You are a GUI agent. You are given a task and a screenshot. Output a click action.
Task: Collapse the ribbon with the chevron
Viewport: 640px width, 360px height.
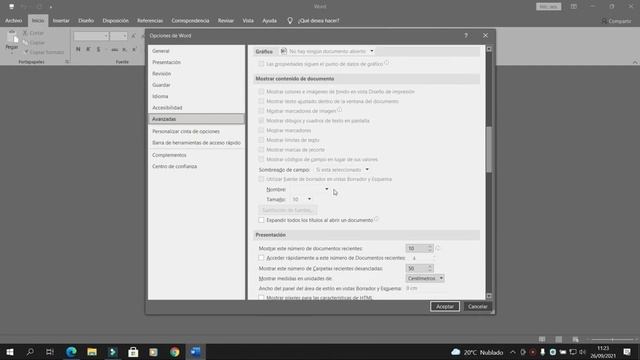click(635, 62)
